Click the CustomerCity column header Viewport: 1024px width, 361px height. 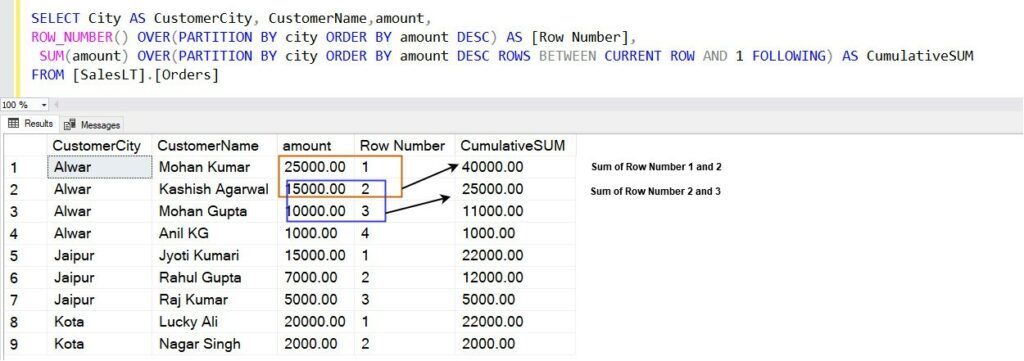point(99,146)
